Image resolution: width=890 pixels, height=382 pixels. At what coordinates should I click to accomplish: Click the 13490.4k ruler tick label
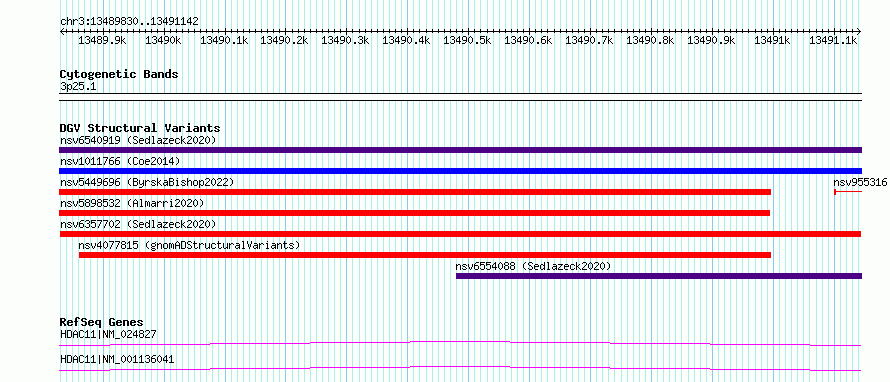pos(406,40)
